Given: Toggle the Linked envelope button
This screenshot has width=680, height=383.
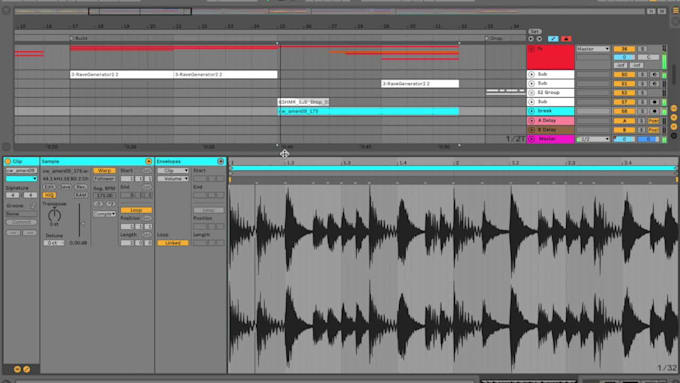Looking at the screenshot, I should point(173,243).
